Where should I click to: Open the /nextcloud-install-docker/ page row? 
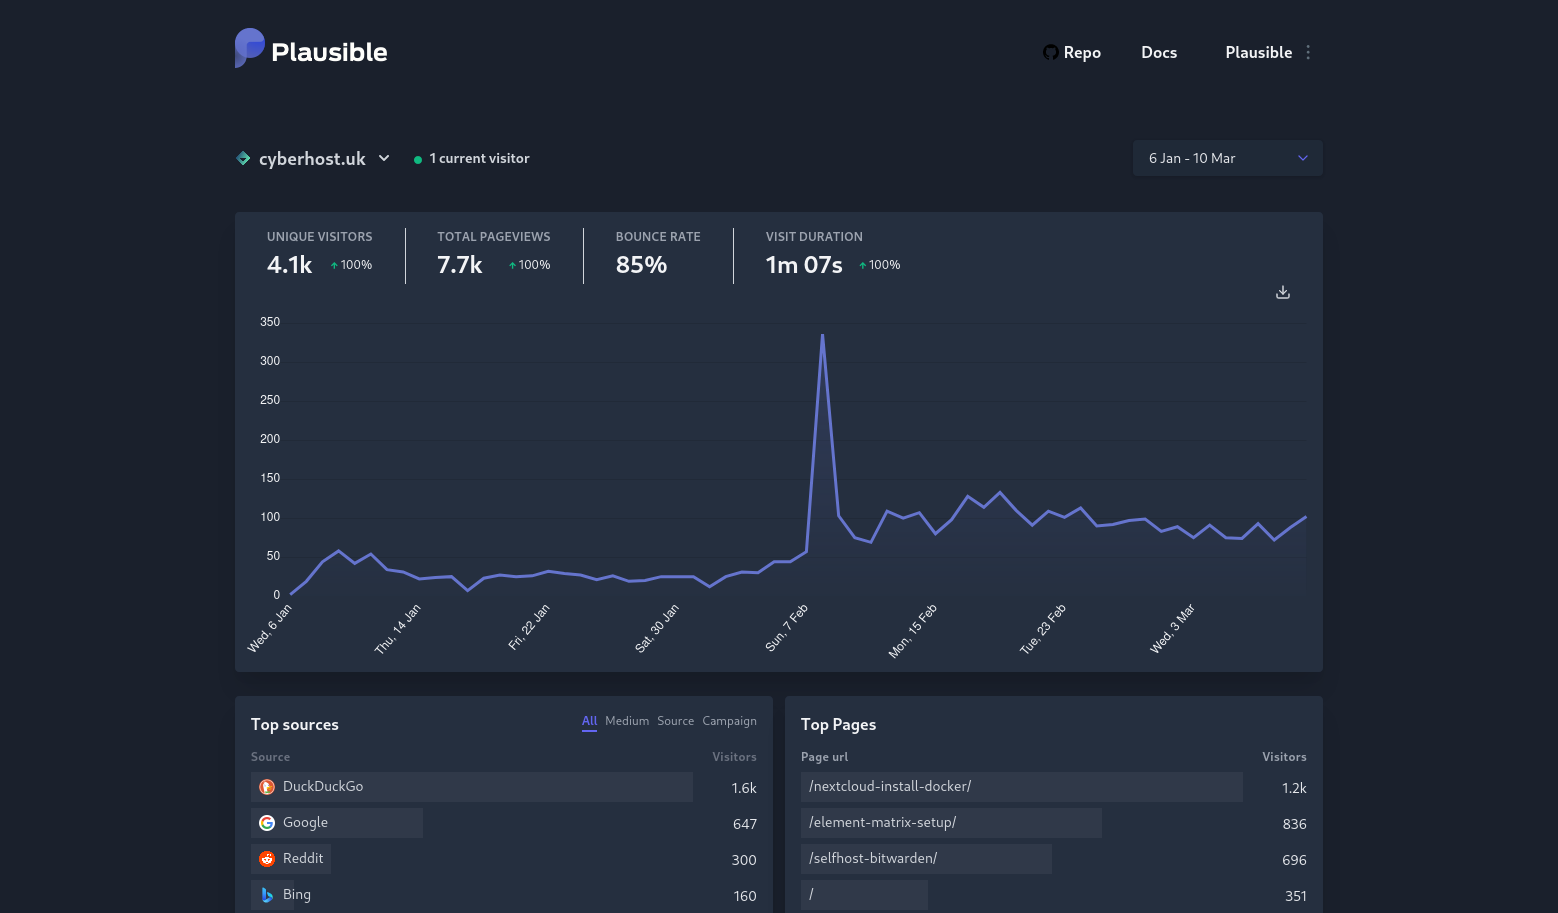(x=1054, y=787)
